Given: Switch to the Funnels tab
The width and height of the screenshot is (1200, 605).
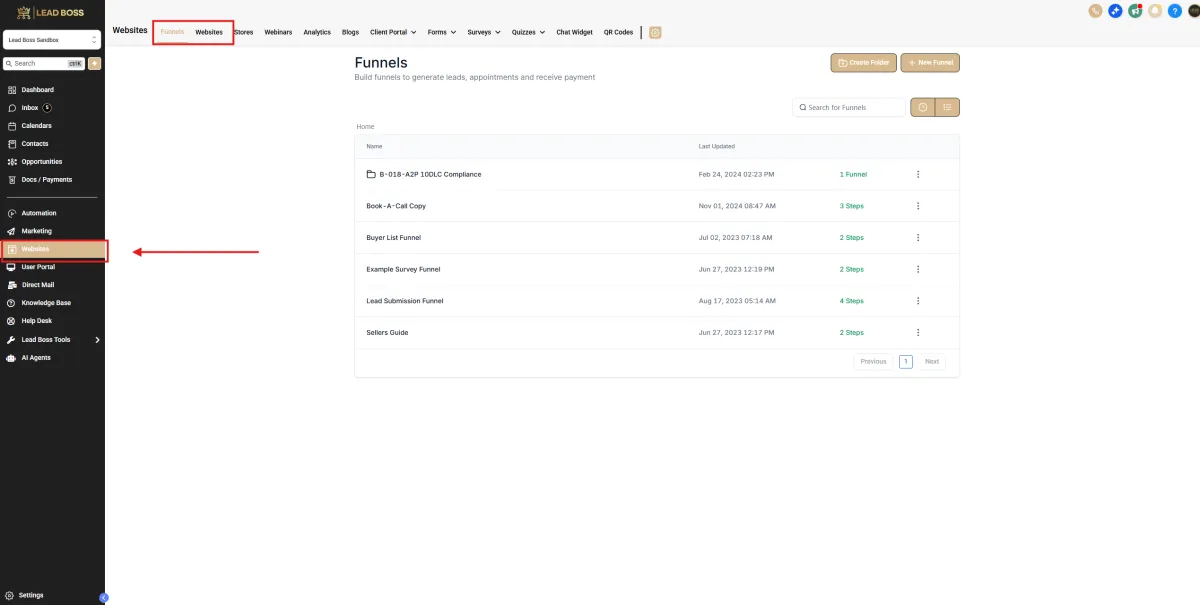Looking at the screenshot, I should 172,32.
